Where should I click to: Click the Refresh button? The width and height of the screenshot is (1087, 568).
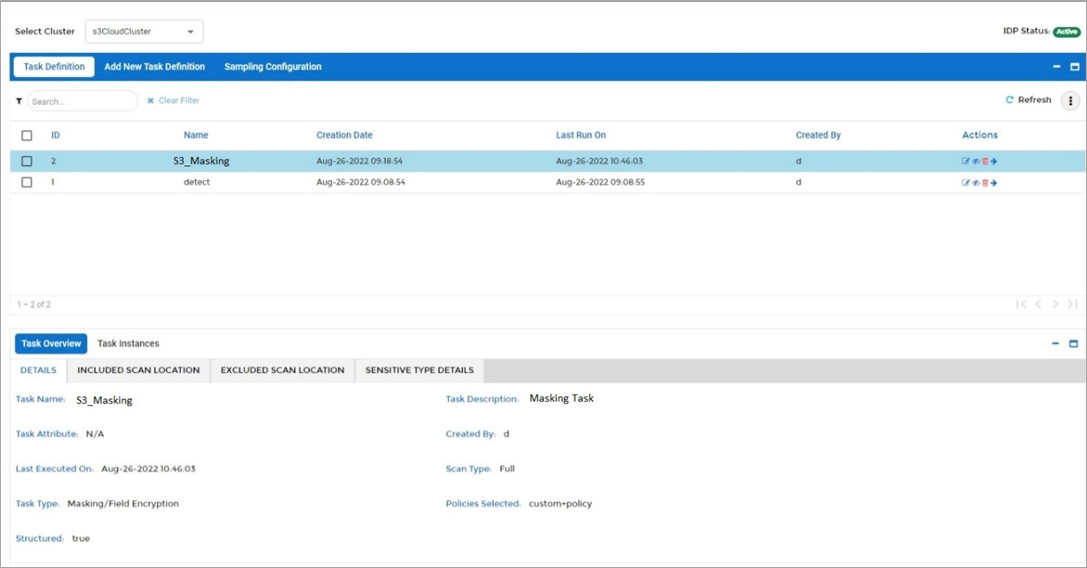pos(1029,100)
